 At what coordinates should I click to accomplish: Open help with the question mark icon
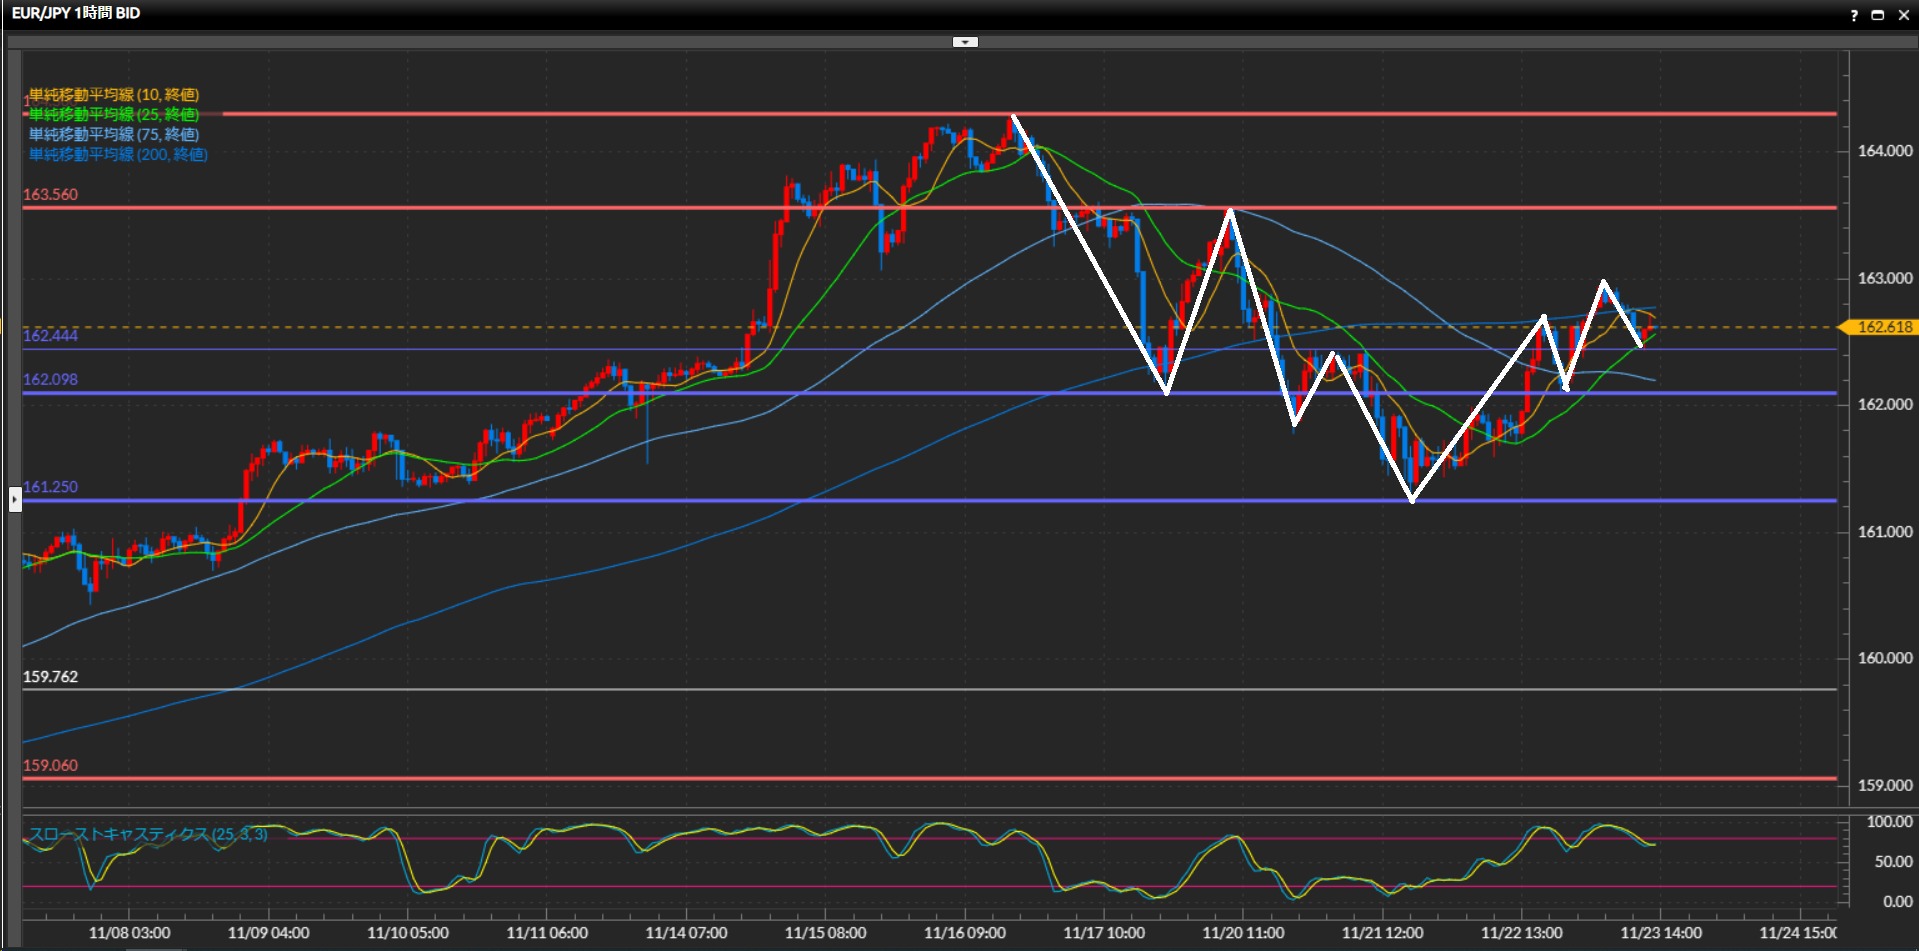[1853, 15]
